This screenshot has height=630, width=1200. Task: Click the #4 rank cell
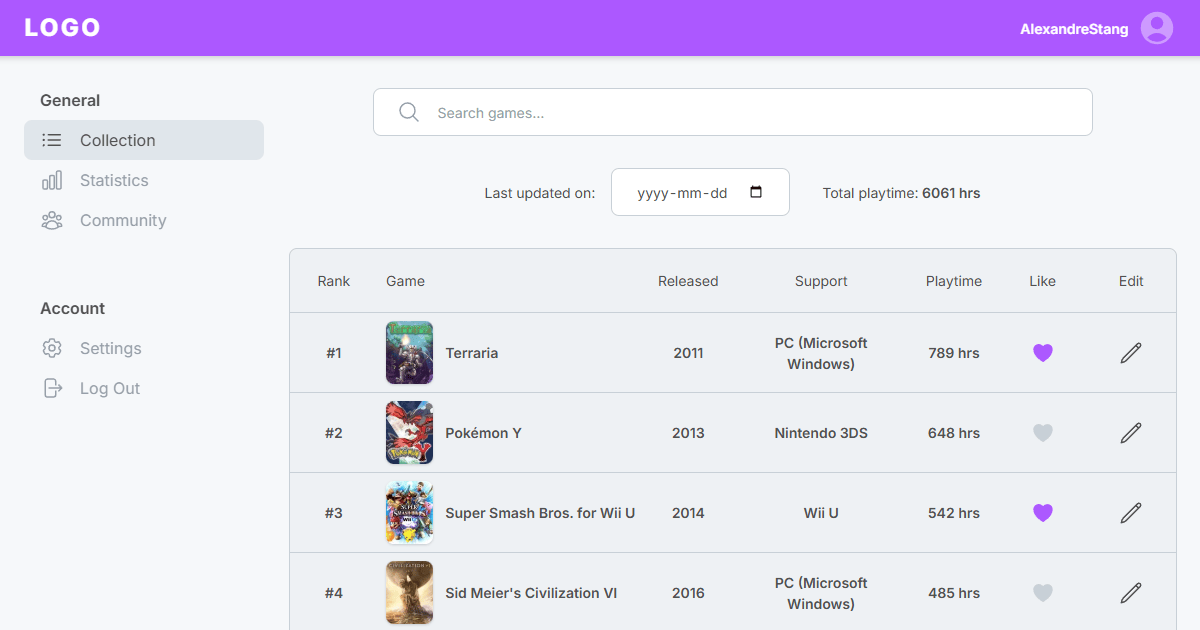334,593
